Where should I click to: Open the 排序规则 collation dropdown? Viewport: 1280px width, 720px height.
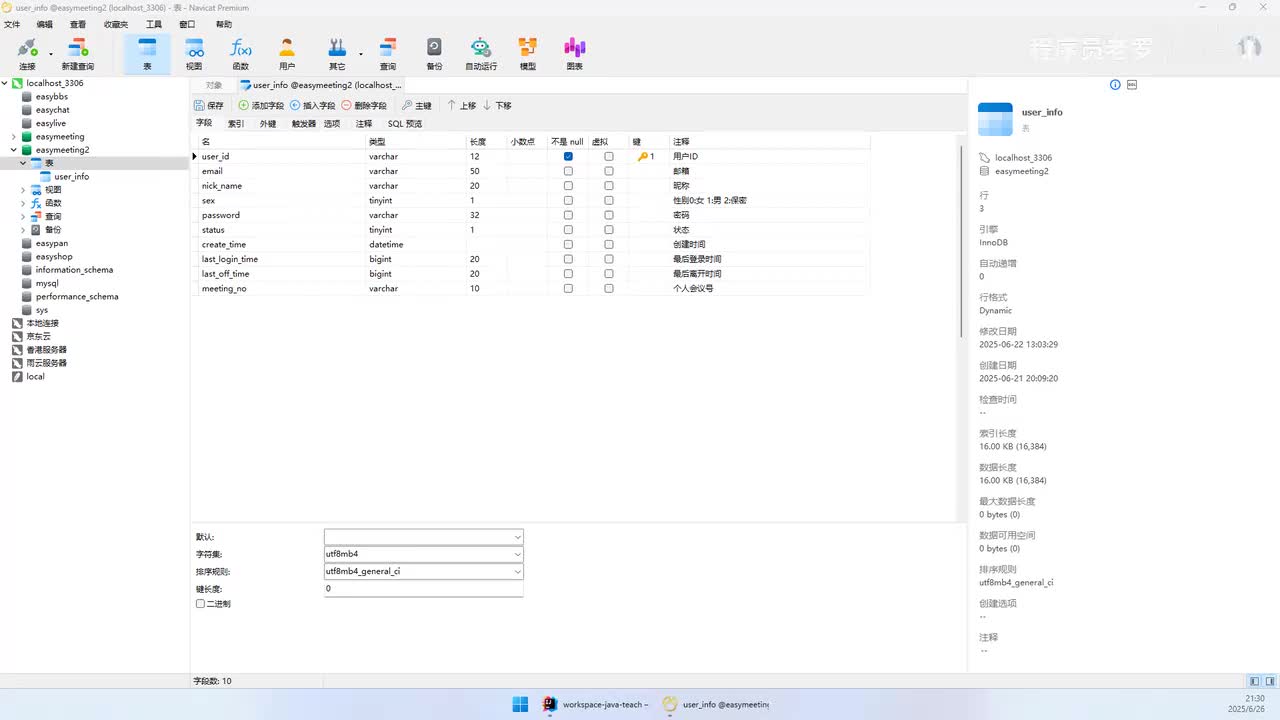coord(517,571)
